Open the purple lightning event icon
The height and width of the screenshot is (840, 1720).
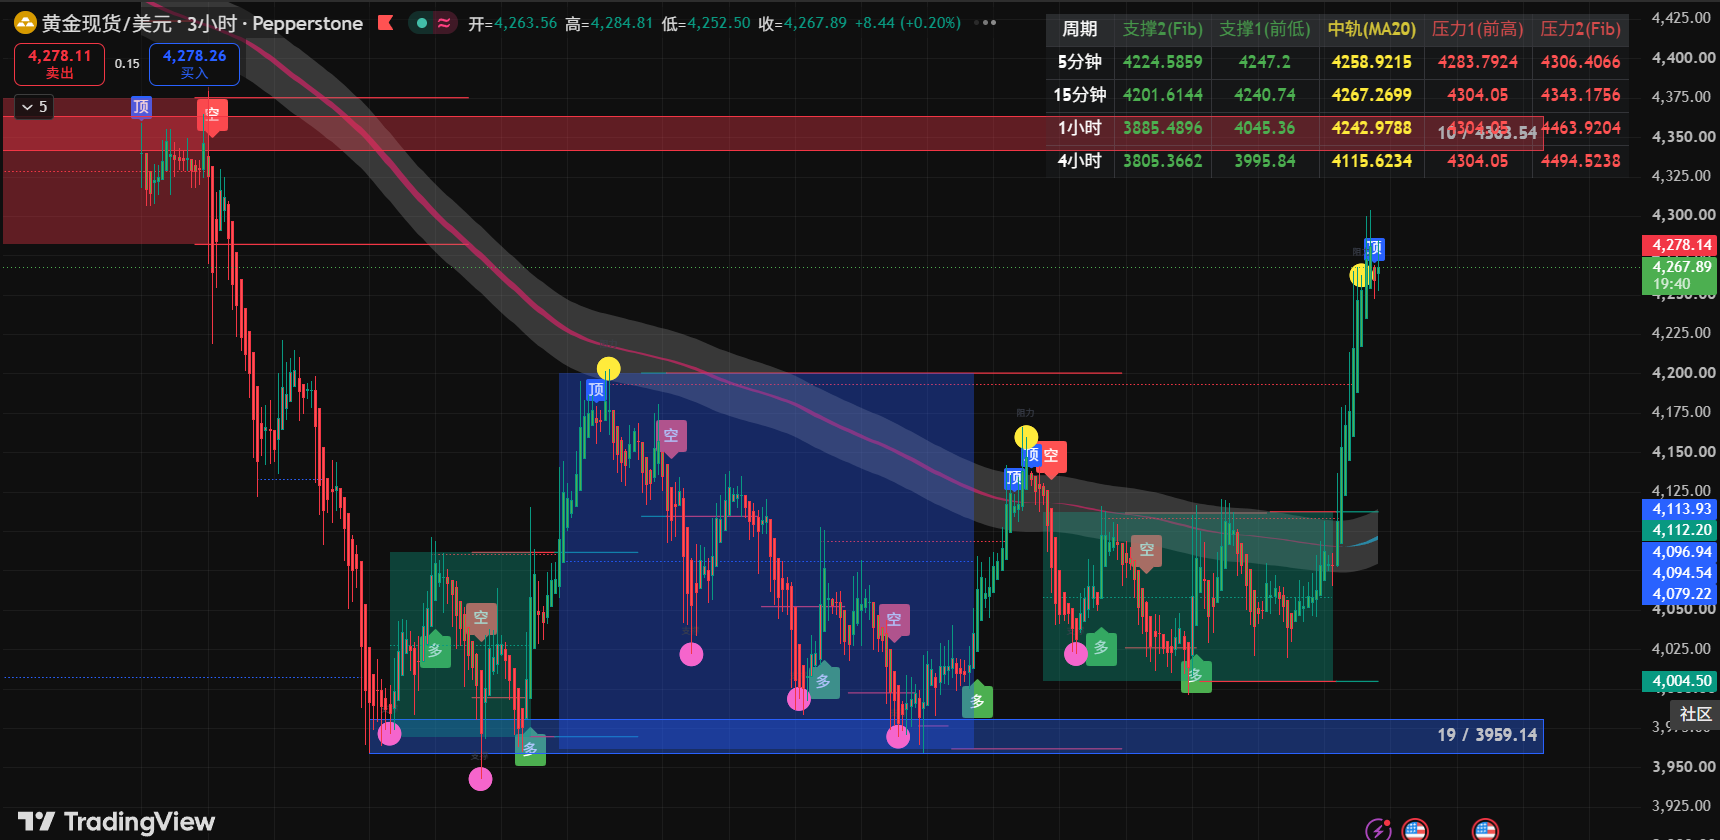tap(1378, 828)
